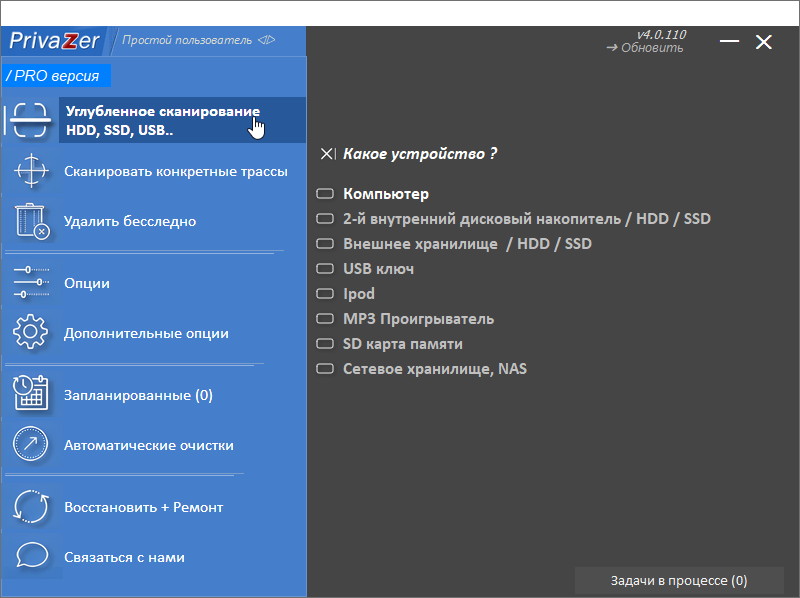Click the gear advanced options icon

(31, 332)
